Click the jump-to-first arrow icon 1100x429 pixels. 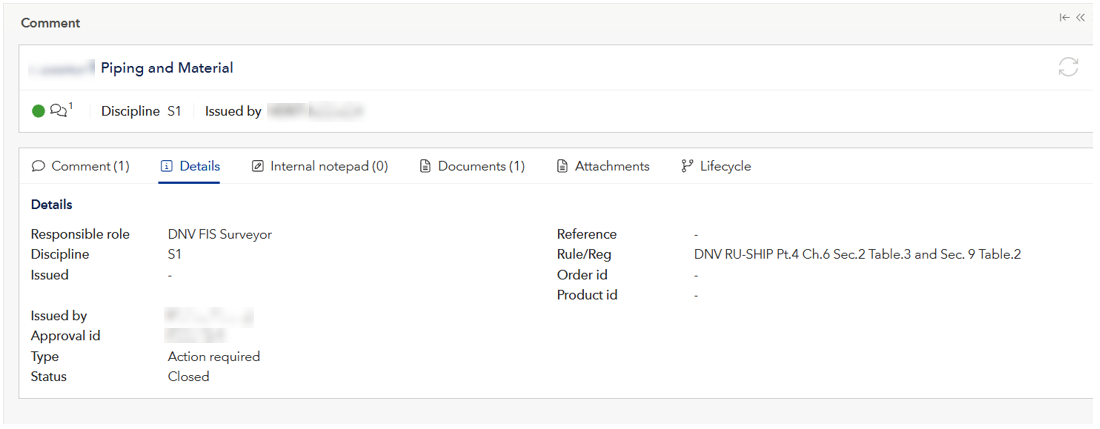[x=1064, y=17]
